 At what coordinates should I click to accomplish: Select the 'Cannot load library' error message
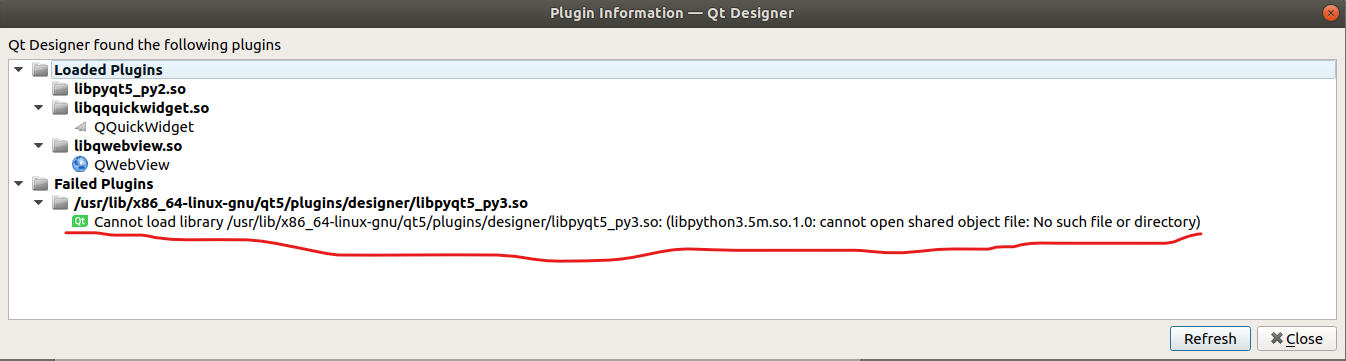coord(647,222)
